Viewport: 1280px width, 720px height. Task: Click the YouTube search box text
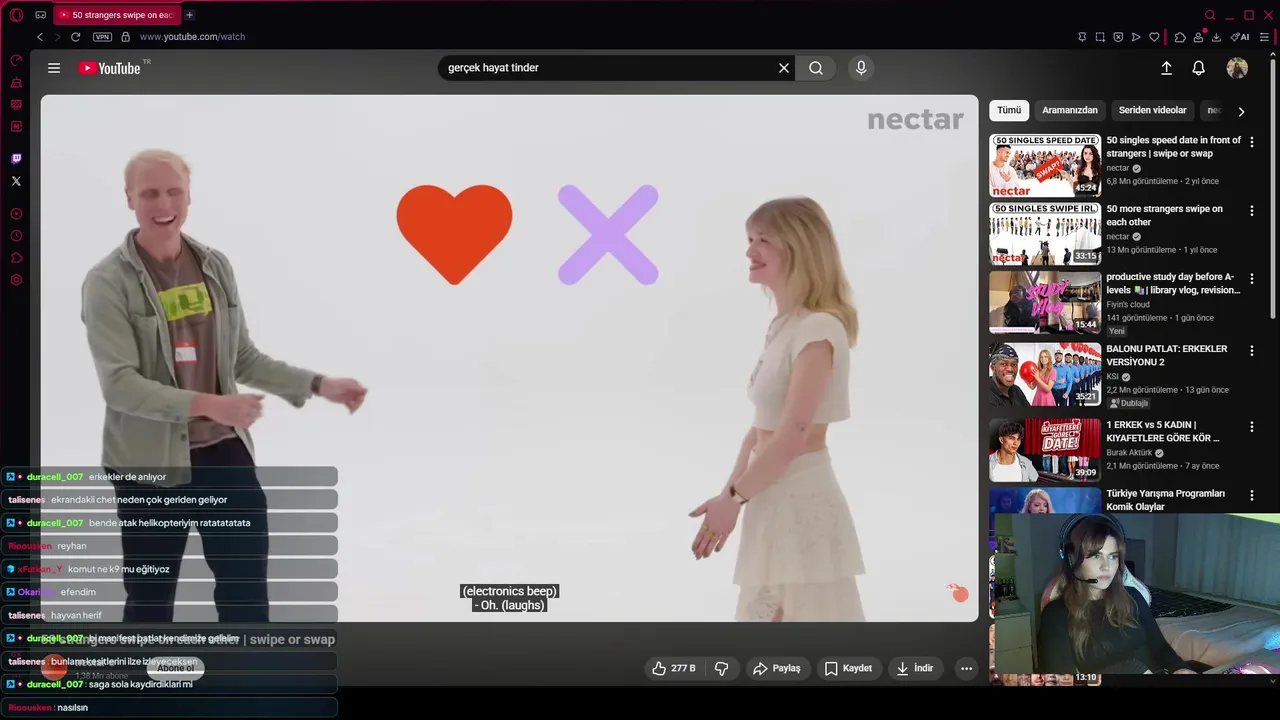(x=493, y=68)
